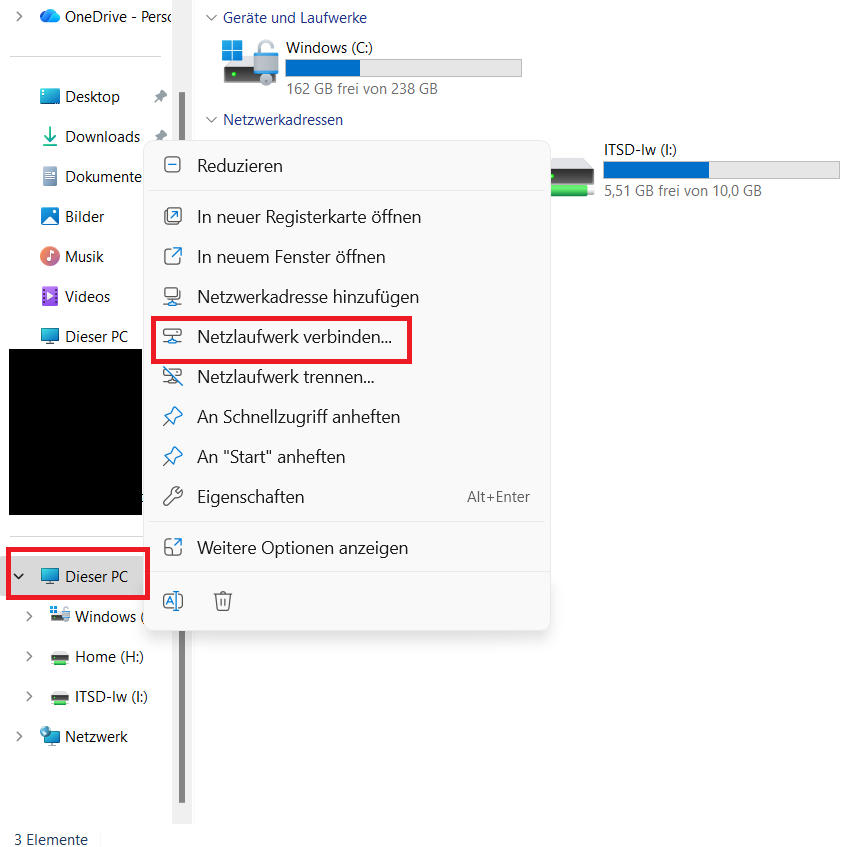Image resolution: width=858 pixels, height=847 pixels.
Task: Click the Desktop pin icon in sidebar
Action: (160, 97)
